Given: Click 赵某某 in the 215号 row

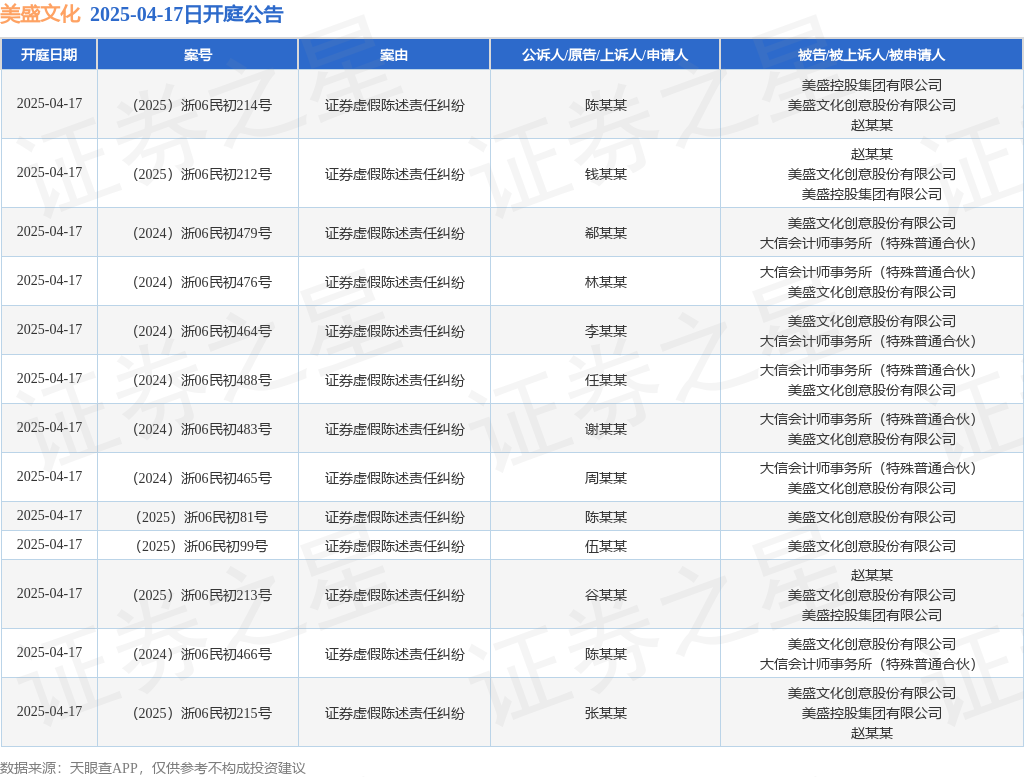Looking at the screenshot, I should point(871,733).
